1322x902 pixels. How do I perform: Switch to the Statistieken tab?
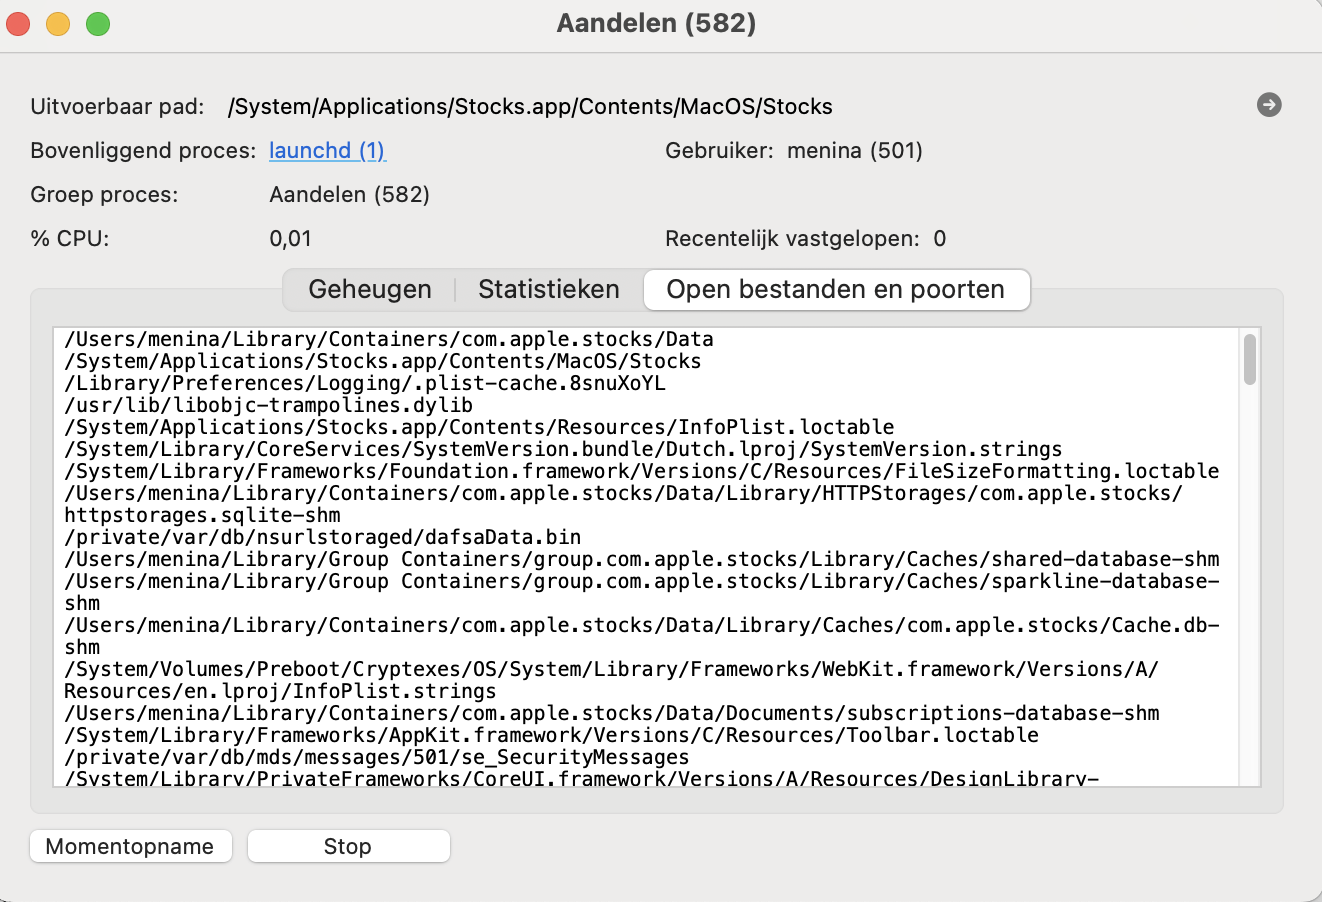point(548,289)
